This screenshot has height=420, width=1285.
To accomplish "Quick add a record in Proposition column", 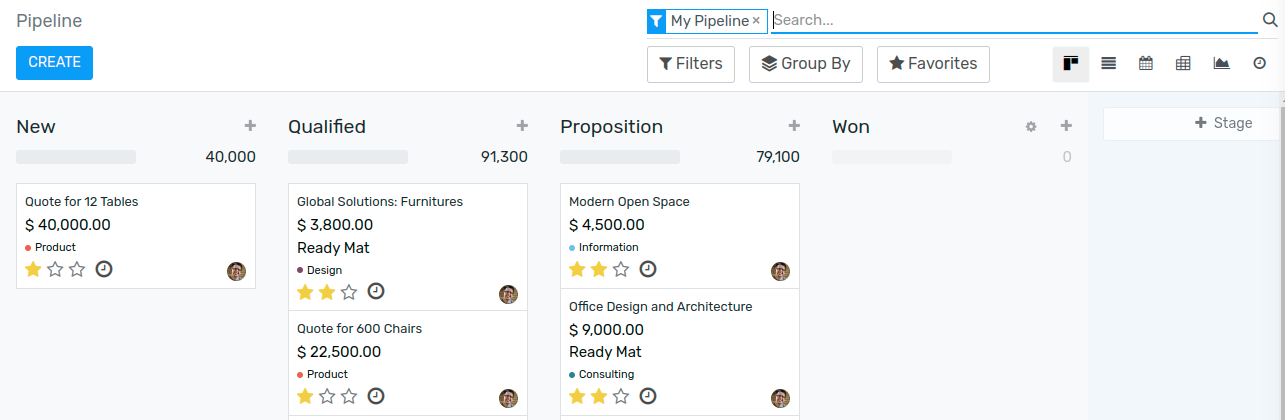I will pos(794,126).
